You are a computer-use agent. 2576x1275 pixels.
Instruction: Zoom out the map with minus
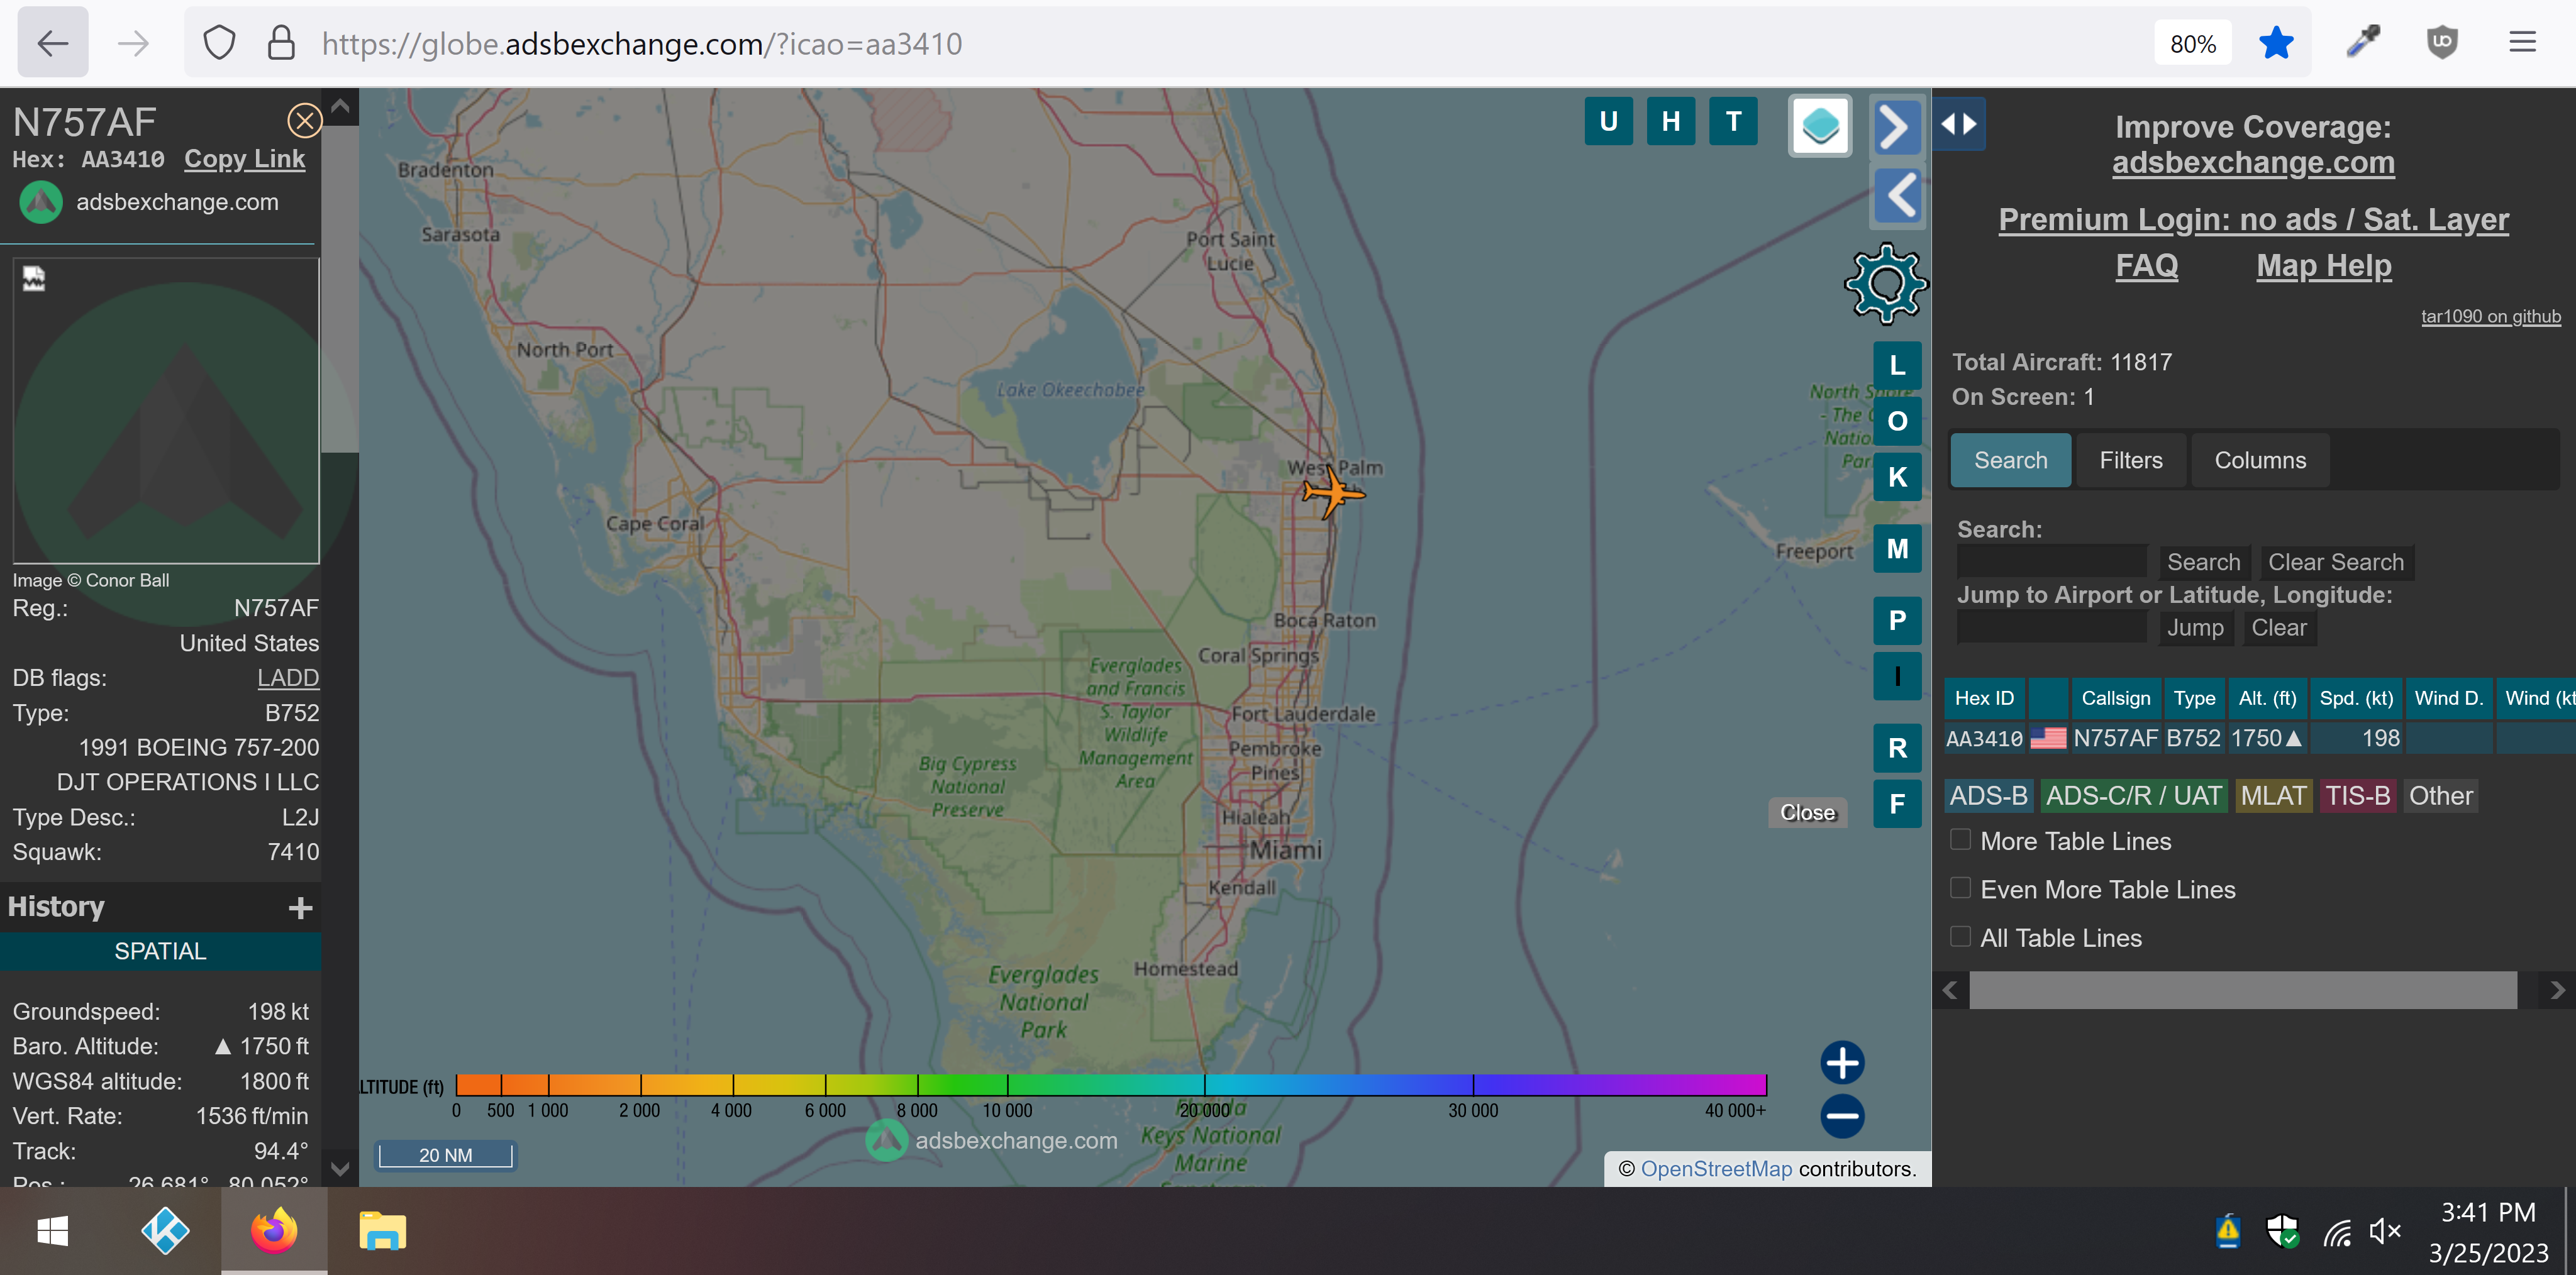(x=1842, y=1116)
